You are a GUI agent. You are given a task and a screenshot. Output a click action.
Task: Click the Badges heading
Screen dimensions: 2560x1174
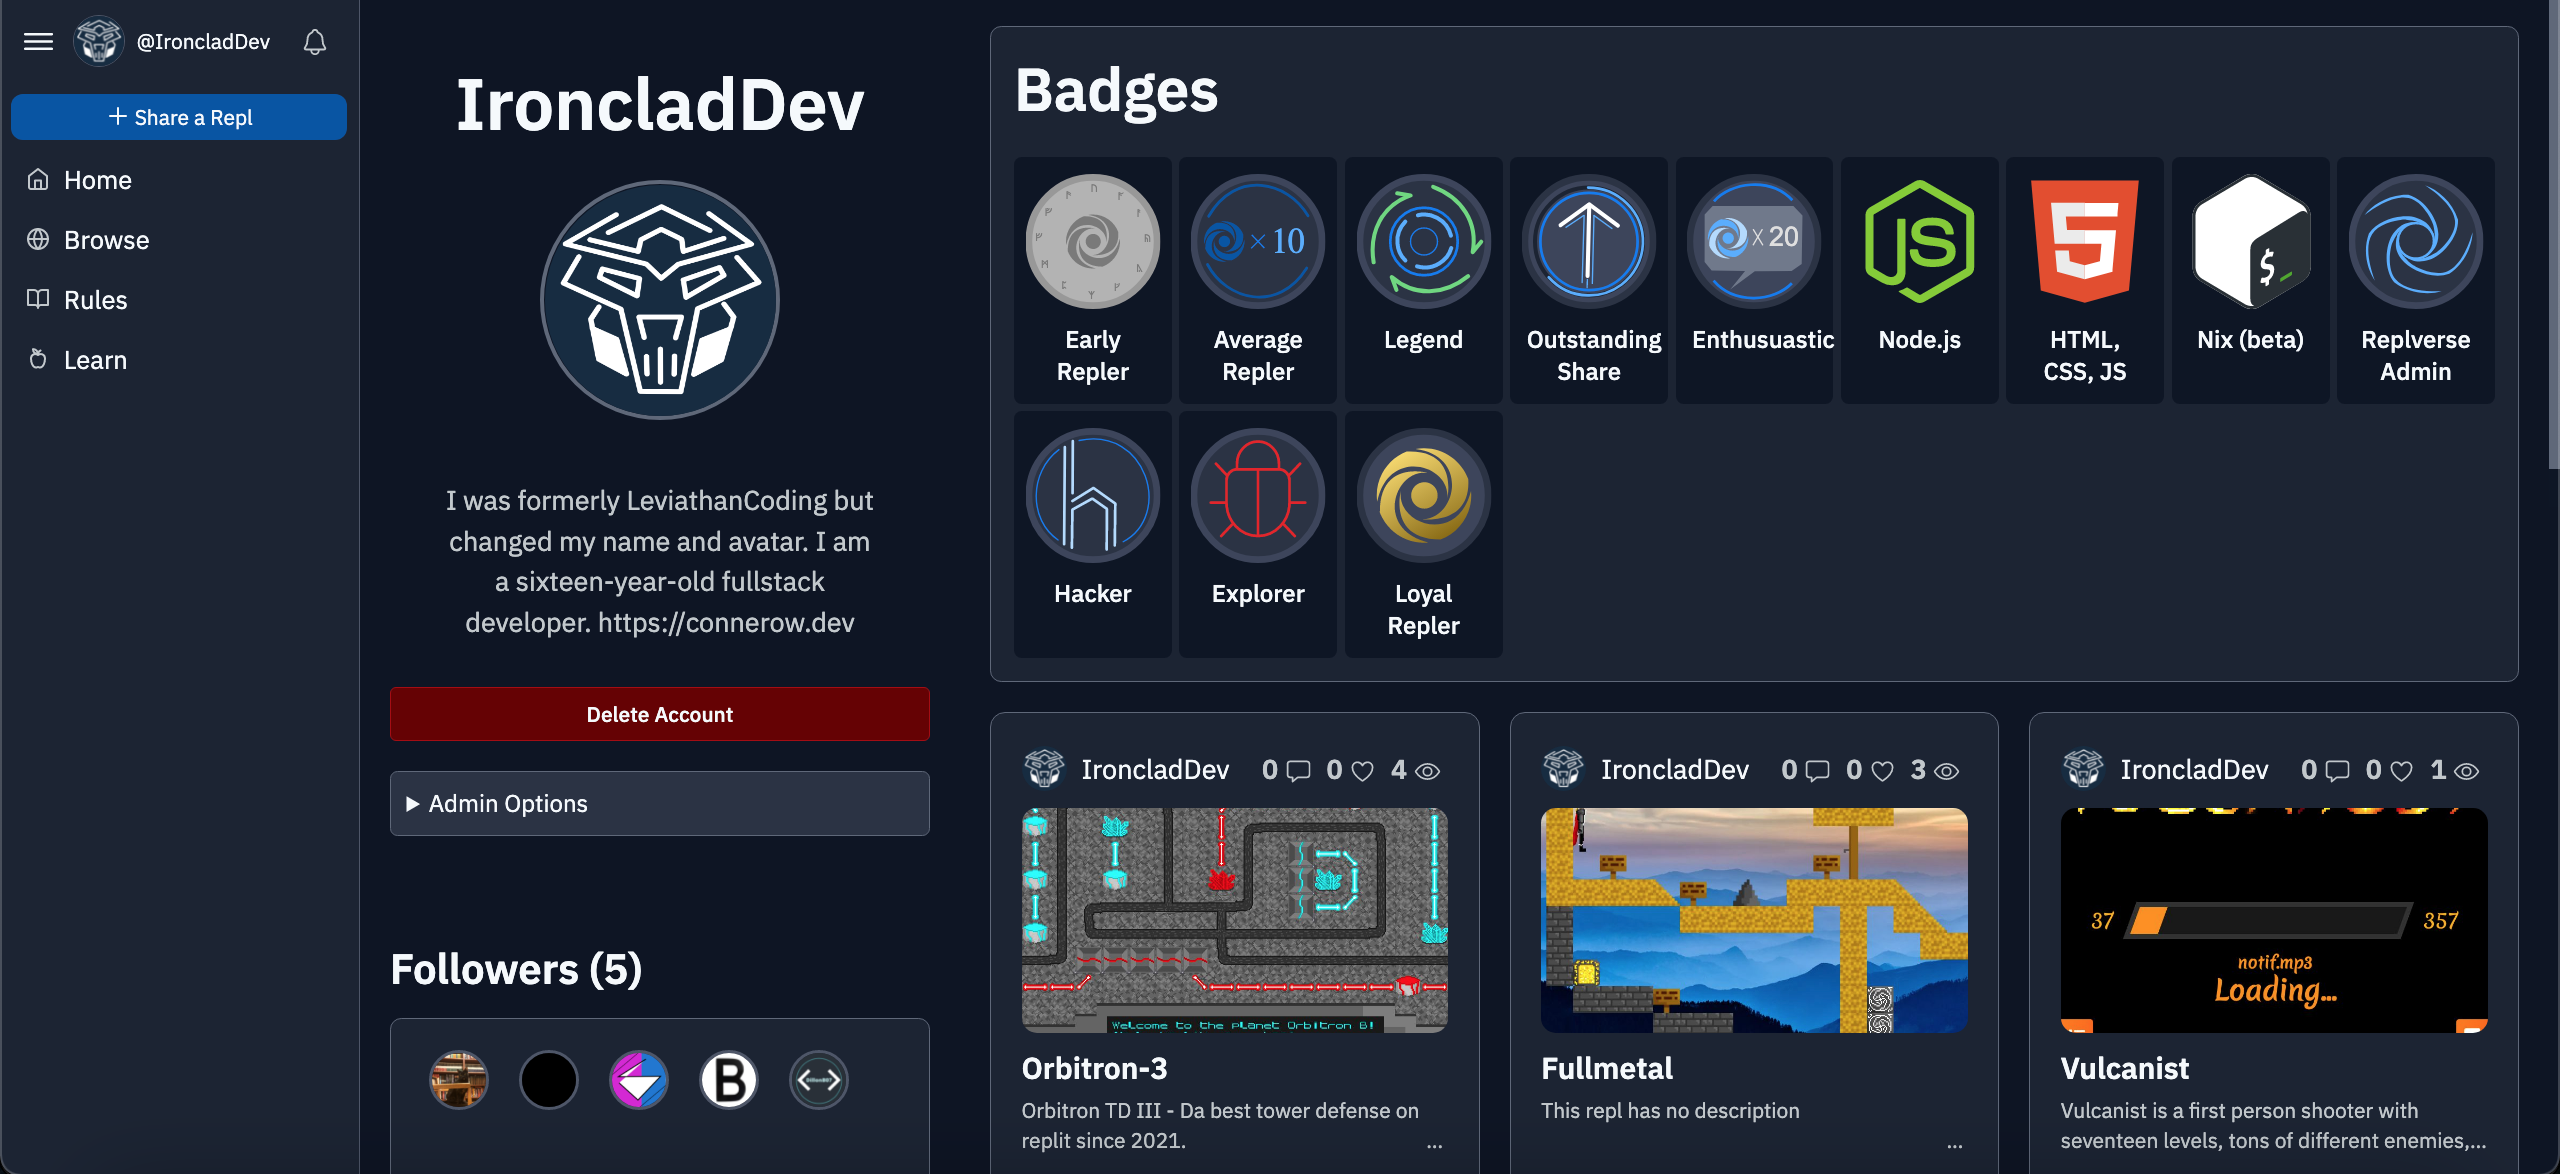tap(1116, 90)
